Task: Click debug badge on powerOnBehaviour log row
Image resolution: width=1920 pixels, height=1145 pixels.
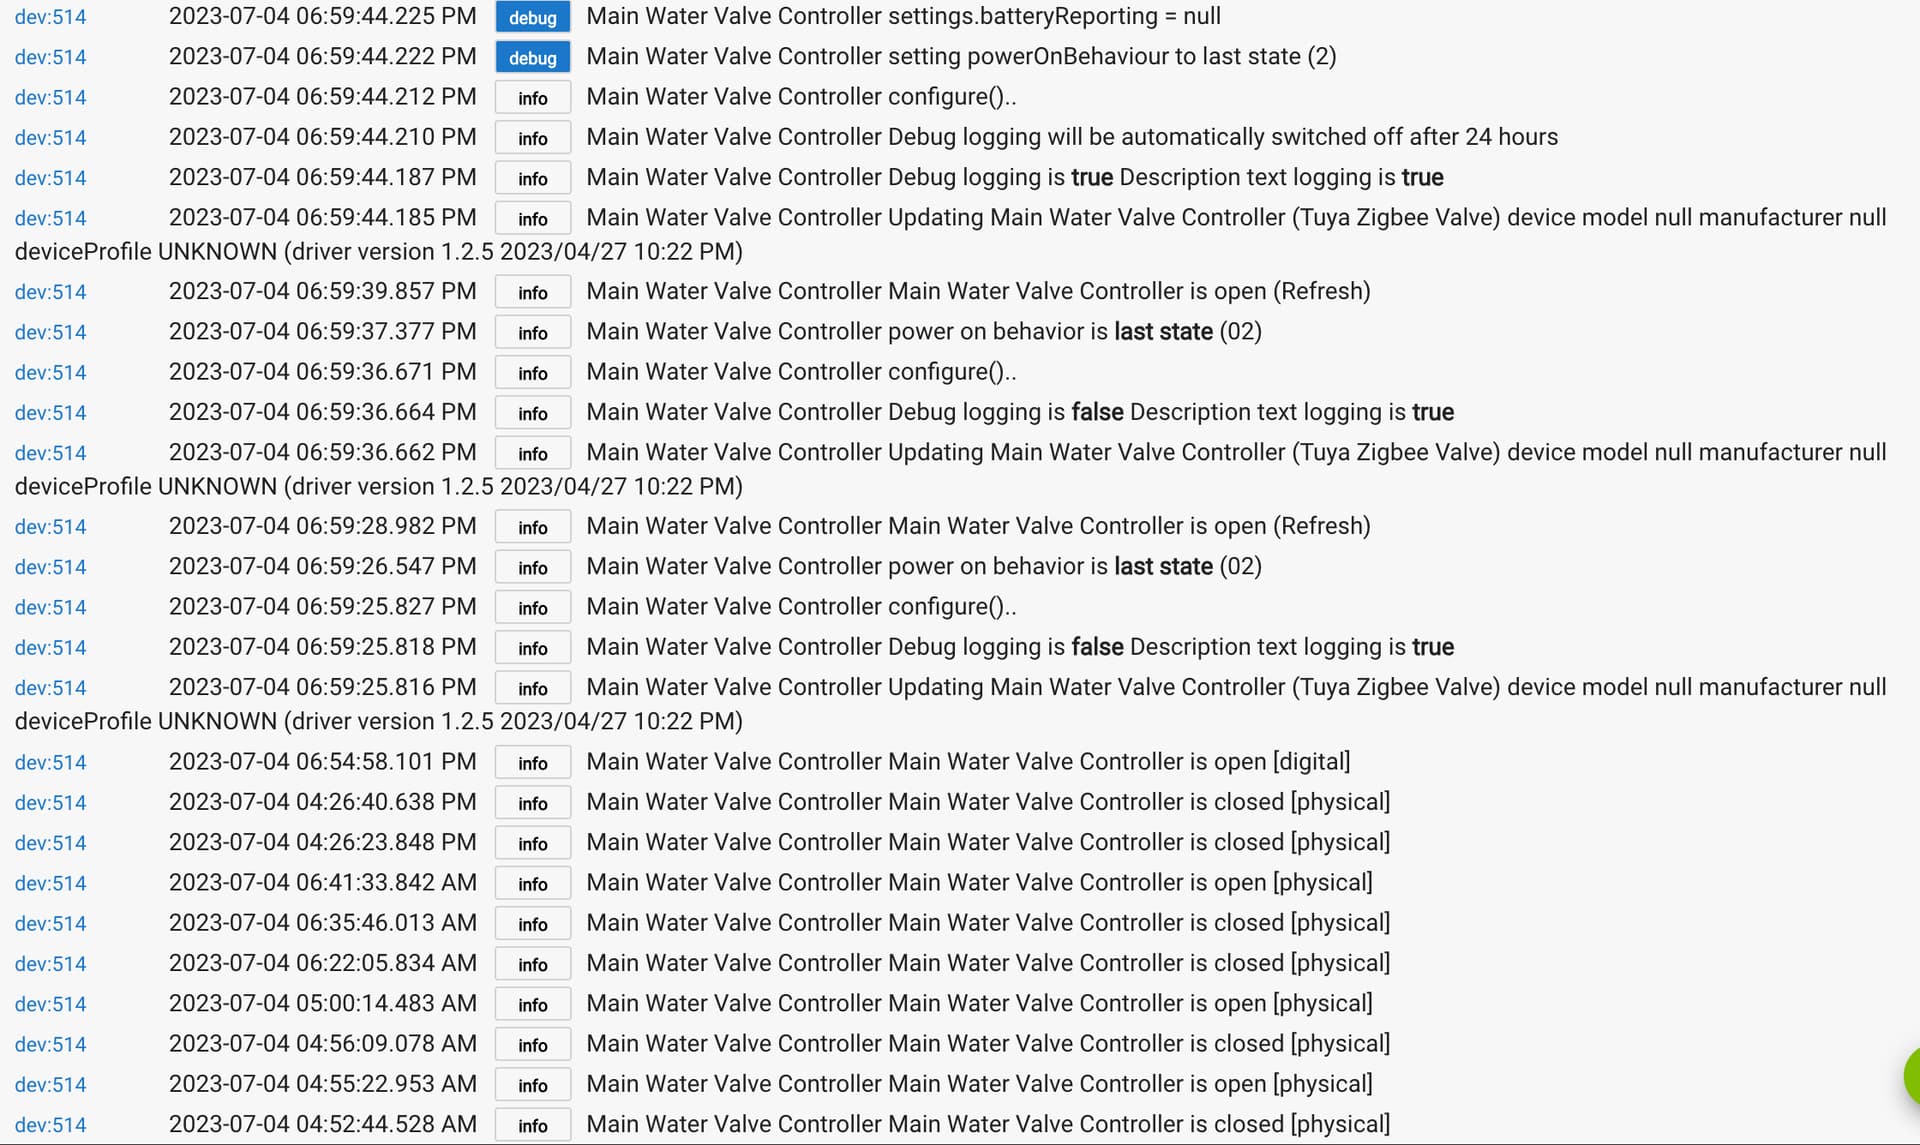Action: tap(532, 57)
